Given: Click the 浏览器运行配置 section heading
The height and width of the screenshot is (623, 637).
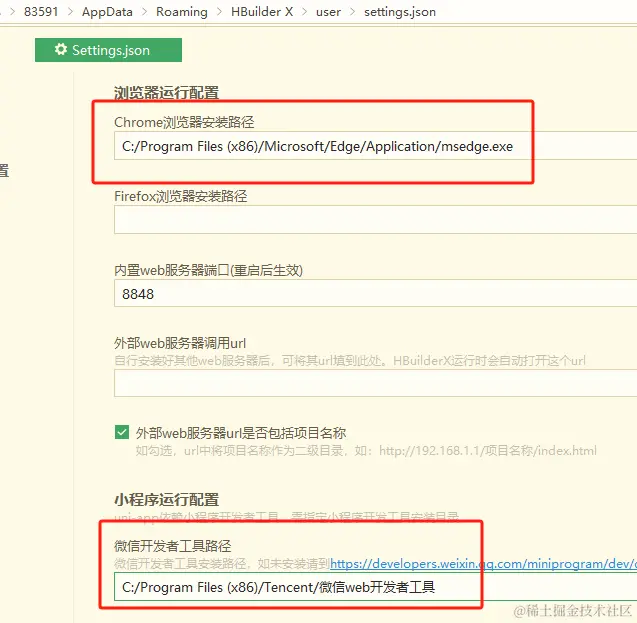Looking at the screenshot, I should (x=167, y=93).
